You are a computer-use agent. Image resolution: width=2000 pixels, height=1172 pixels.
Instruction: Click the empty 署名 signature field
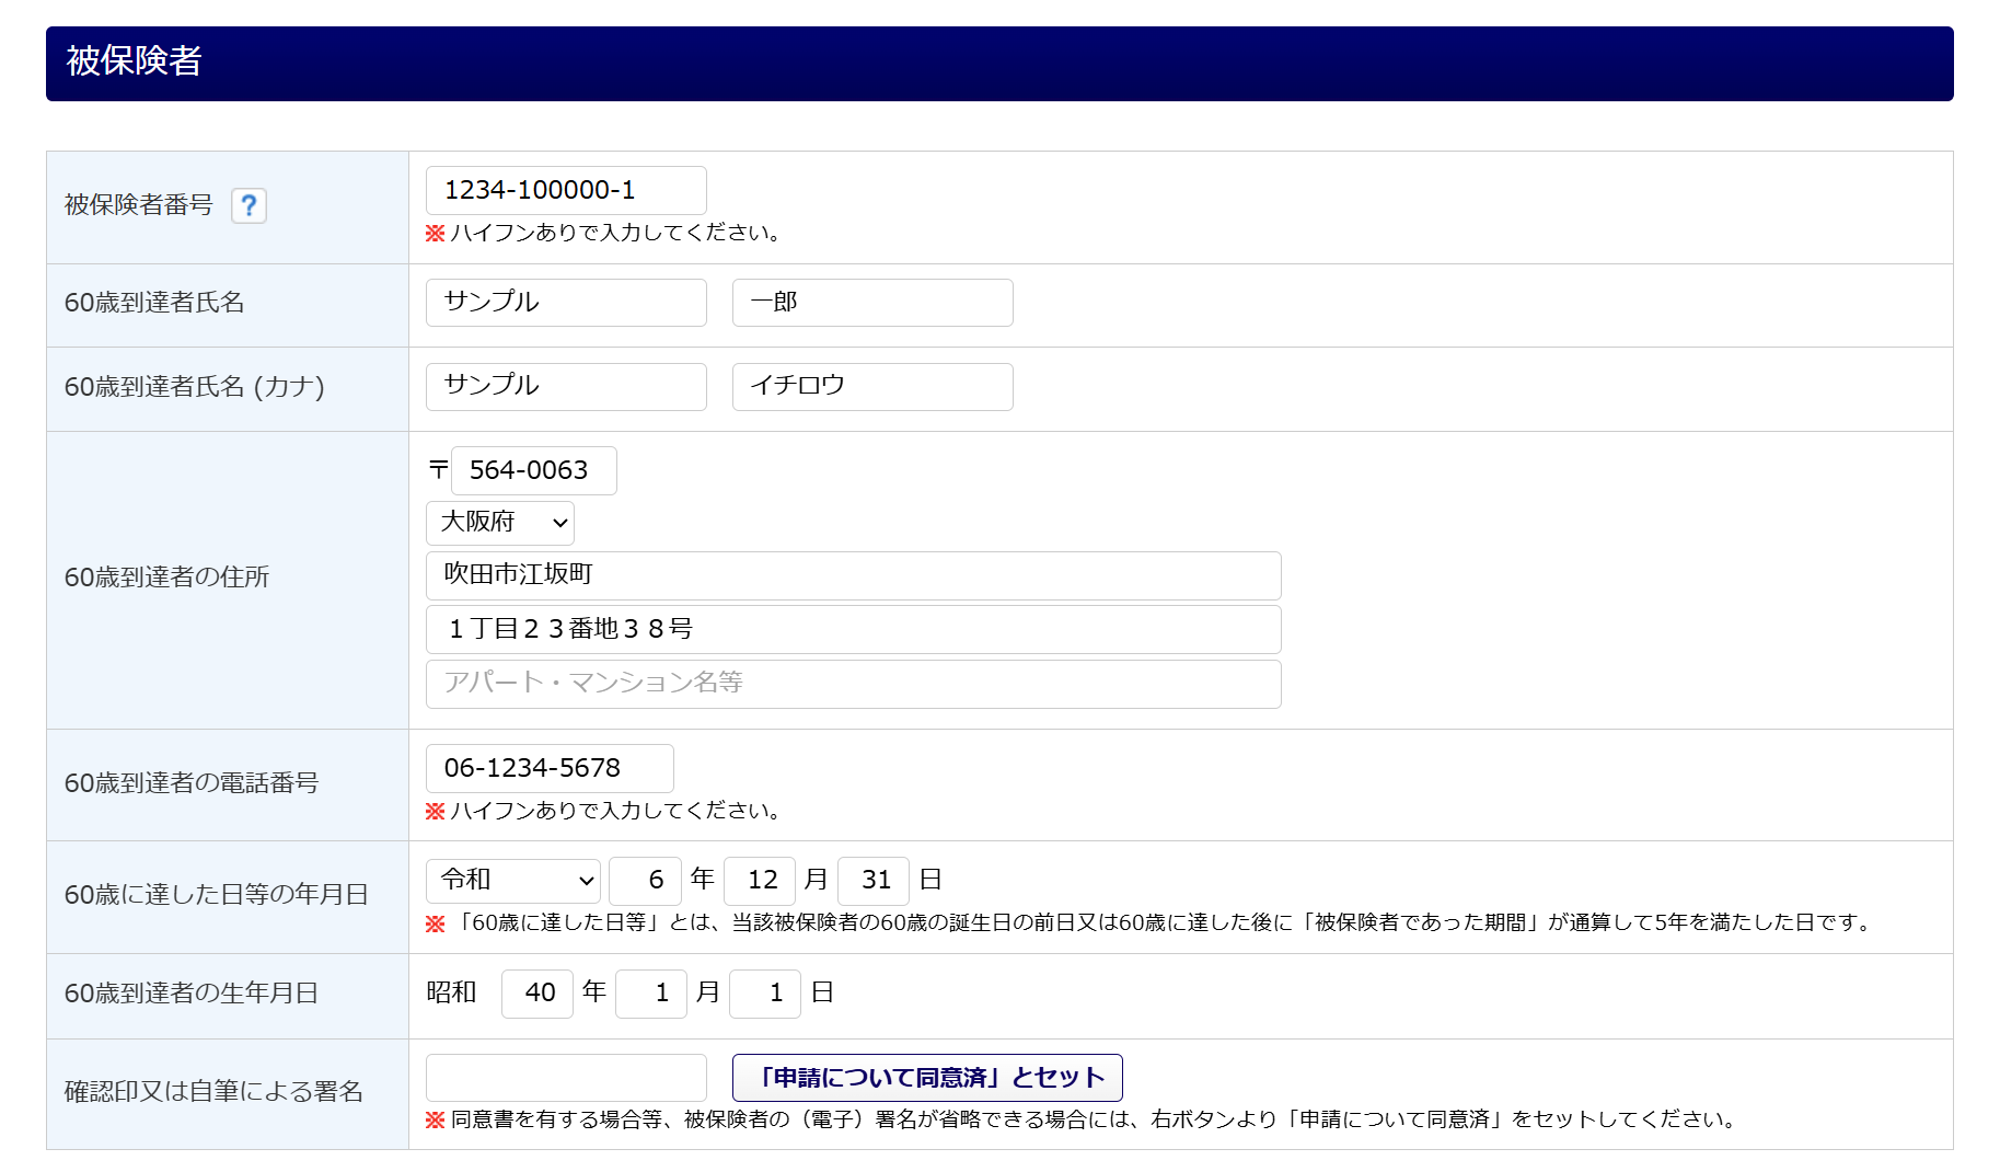[566, 1078]
